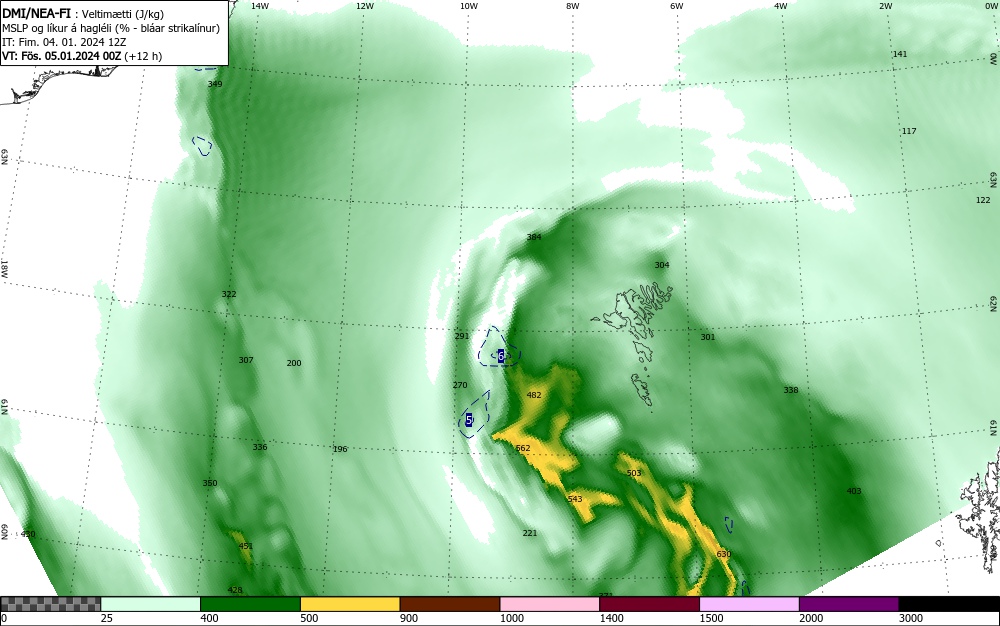
Task: Click the 4W longitude label
Action: (781, 6)
